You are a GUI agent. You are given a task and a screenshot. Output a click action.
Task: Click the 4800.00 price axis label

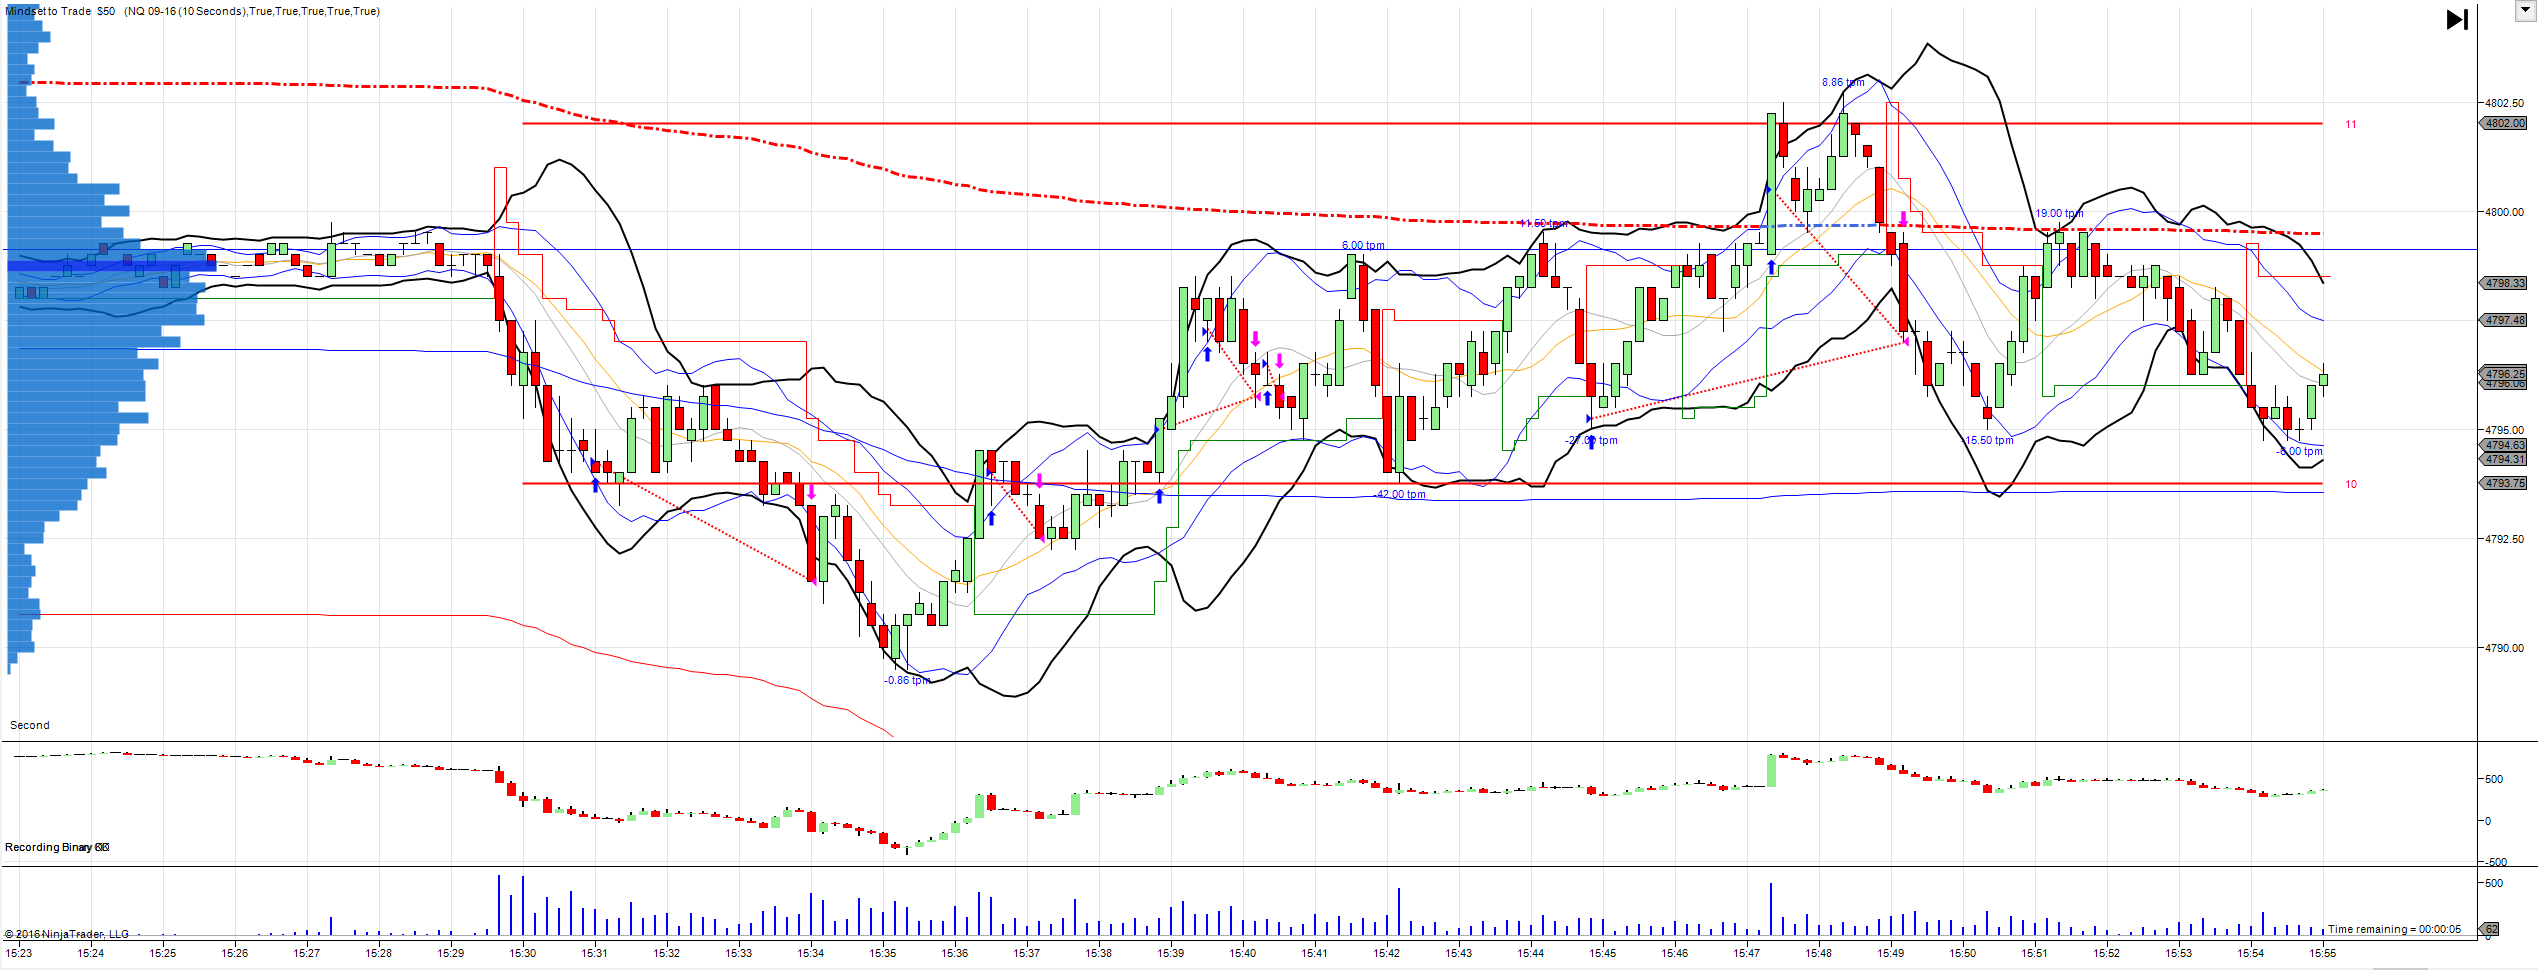[2504, 212]
